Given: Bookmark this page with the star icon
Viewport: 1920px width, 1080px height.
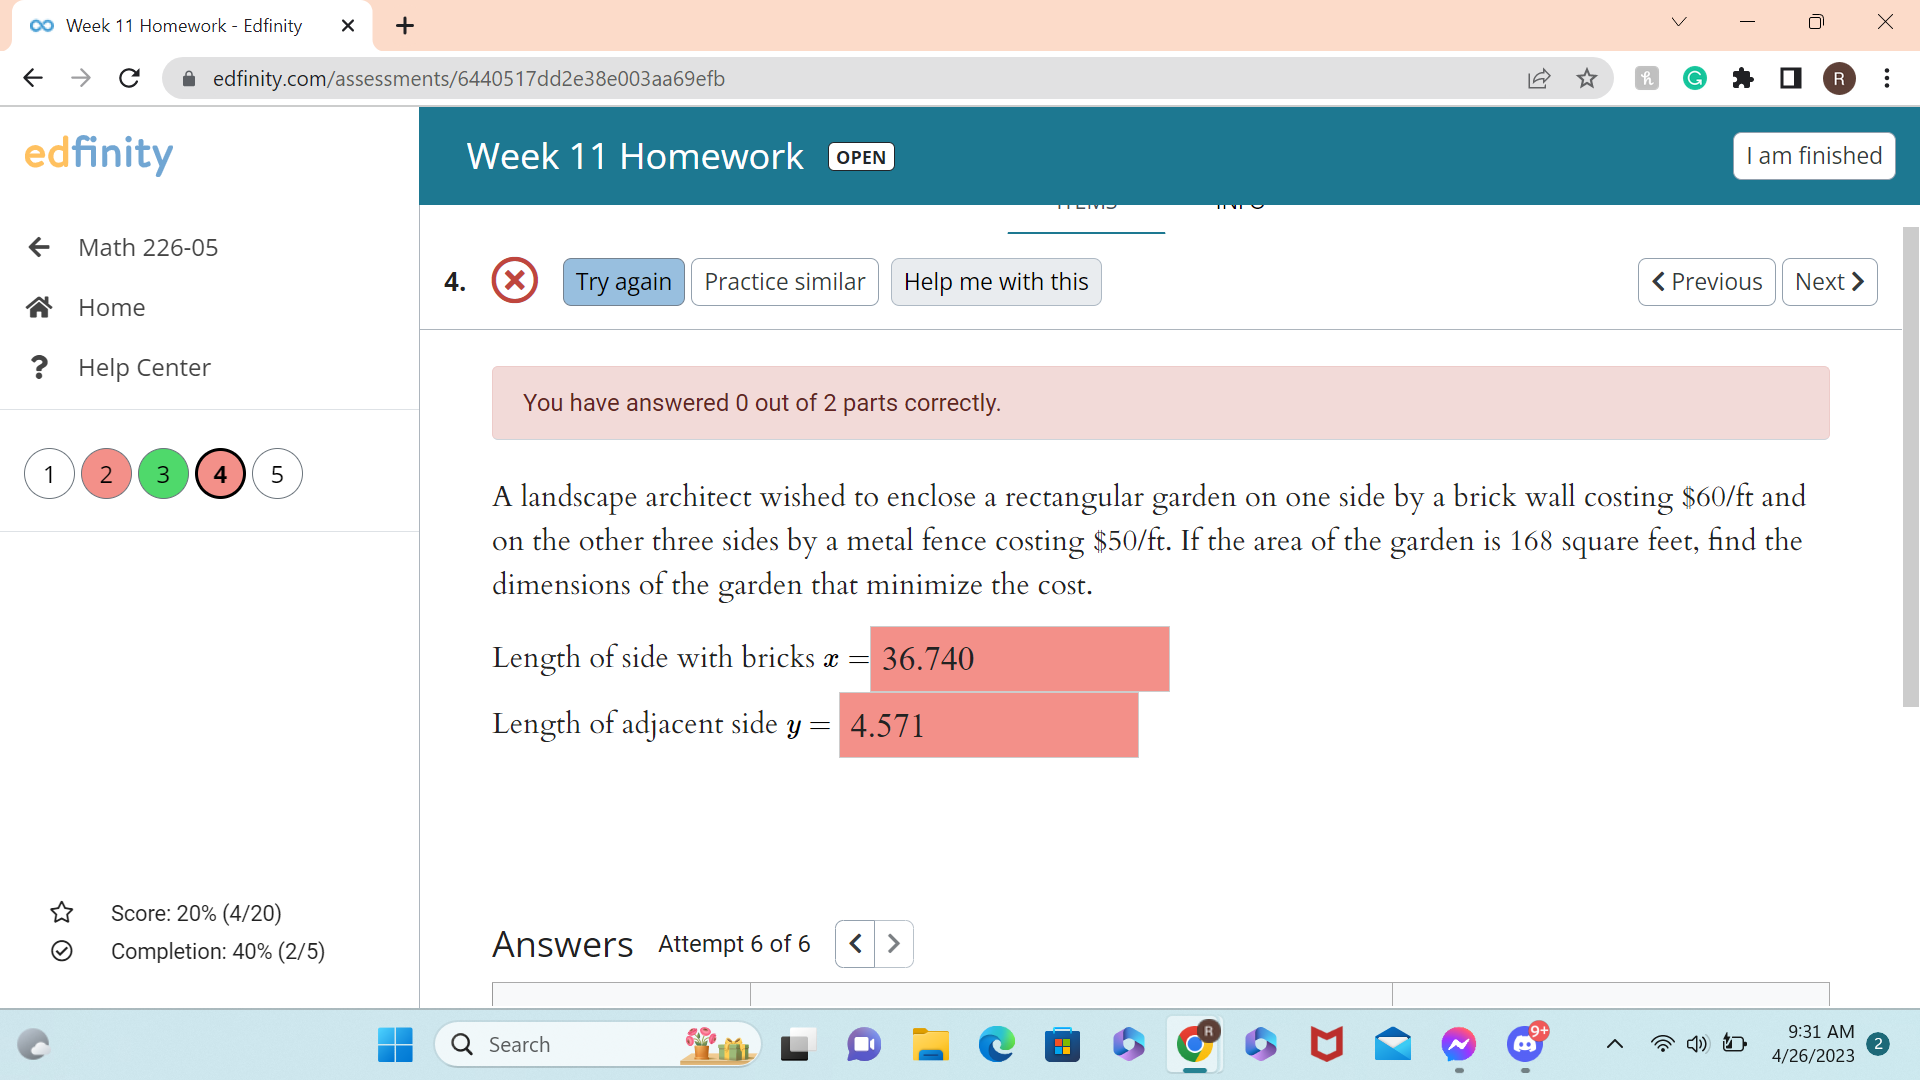Looking at the screenshot, I should [x=1586, y=78].
